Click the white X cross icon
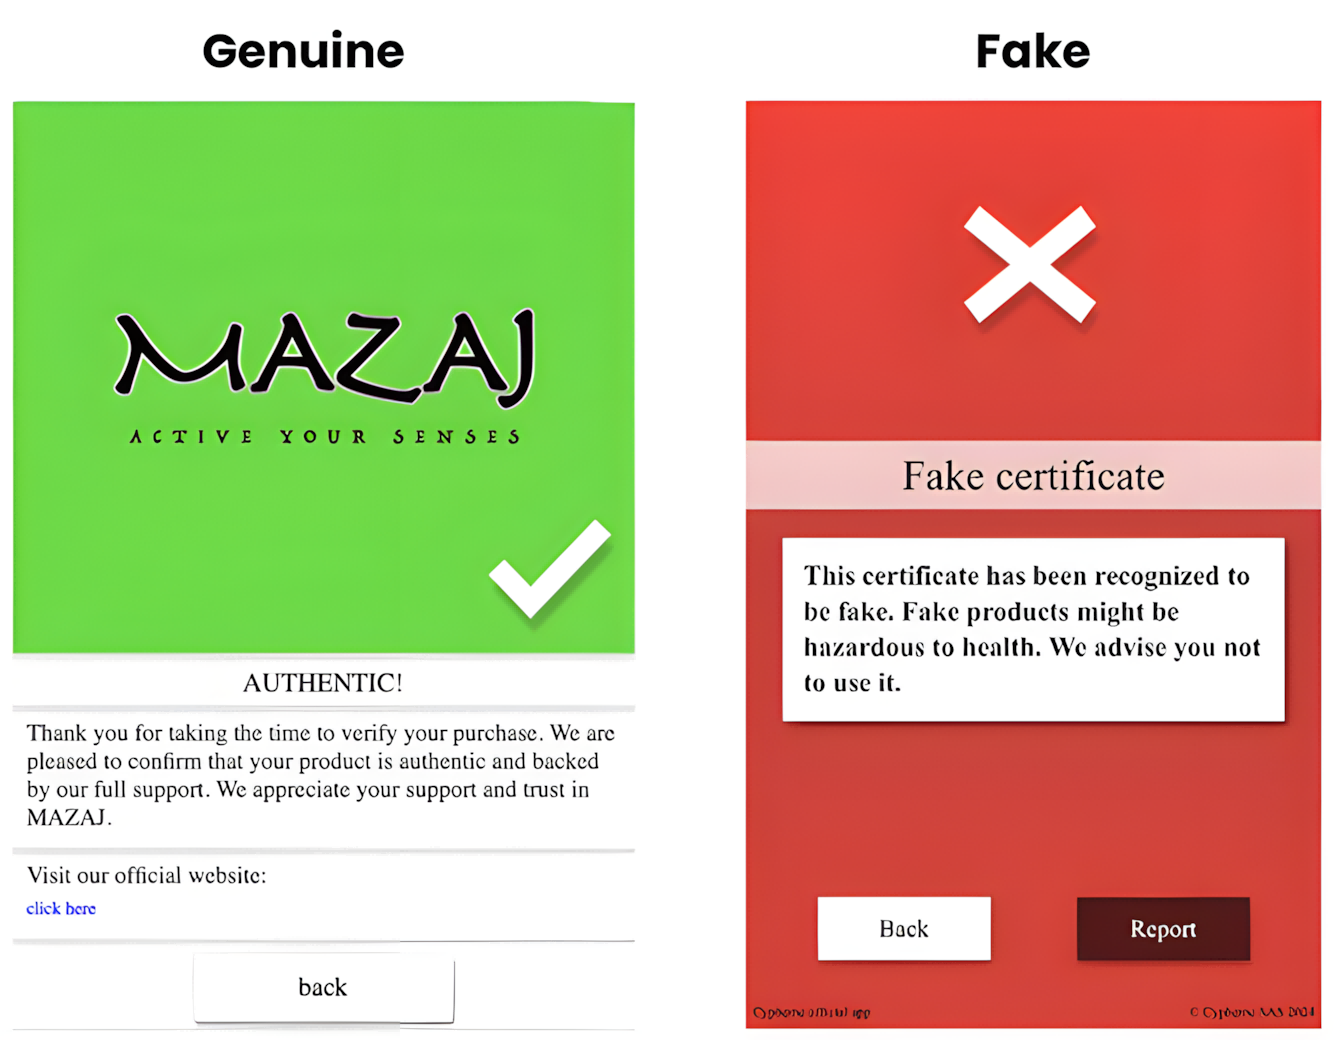This screenshot has height=1040, width=1334. (1030, 264)
